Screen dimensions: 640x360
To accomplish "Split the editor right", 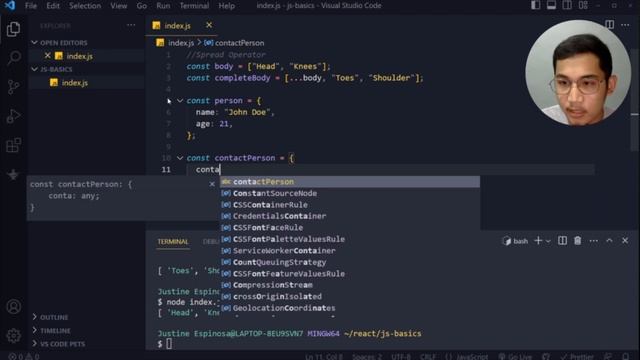I will [x=609, y=25].
